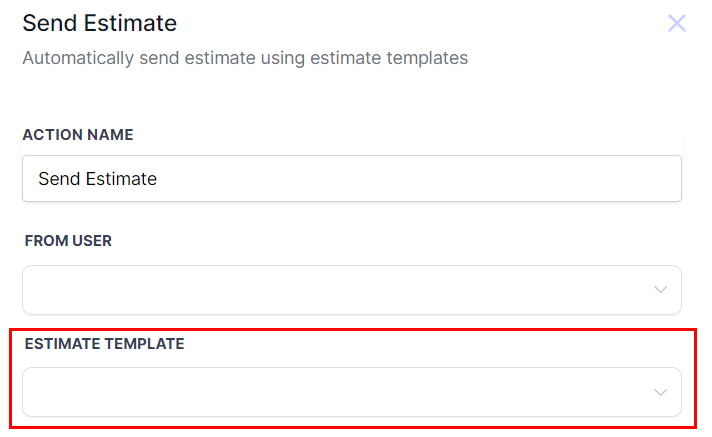Click the X icon beside the title

[x=677, y=23]
